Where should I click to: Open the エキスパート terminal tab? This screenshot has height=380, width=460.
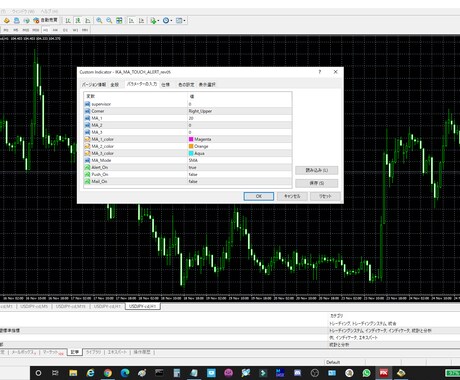click(x=117, y=352)
